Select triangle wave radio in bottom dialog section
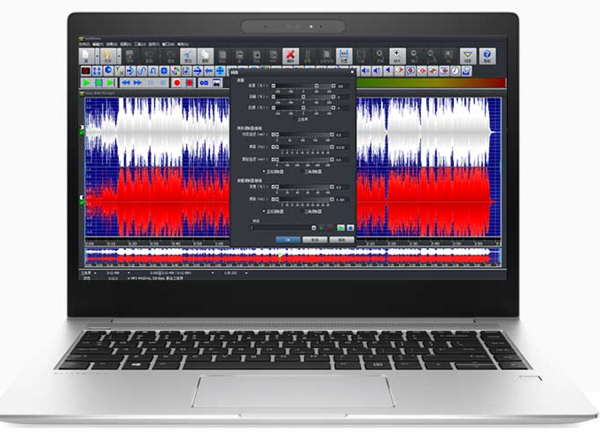600x436 pixels. (x=303, y=212)
